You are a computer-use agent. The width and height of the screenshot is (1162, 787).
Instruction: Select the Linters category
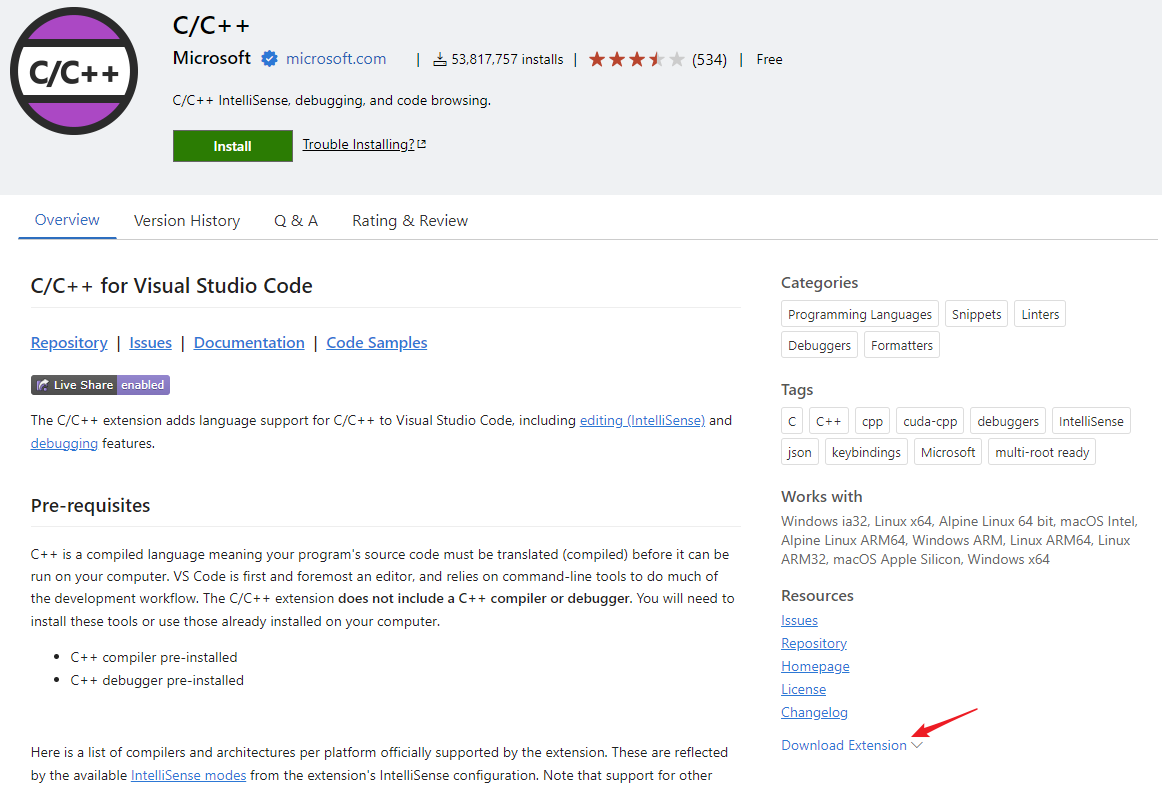[x=1040, y=314]
